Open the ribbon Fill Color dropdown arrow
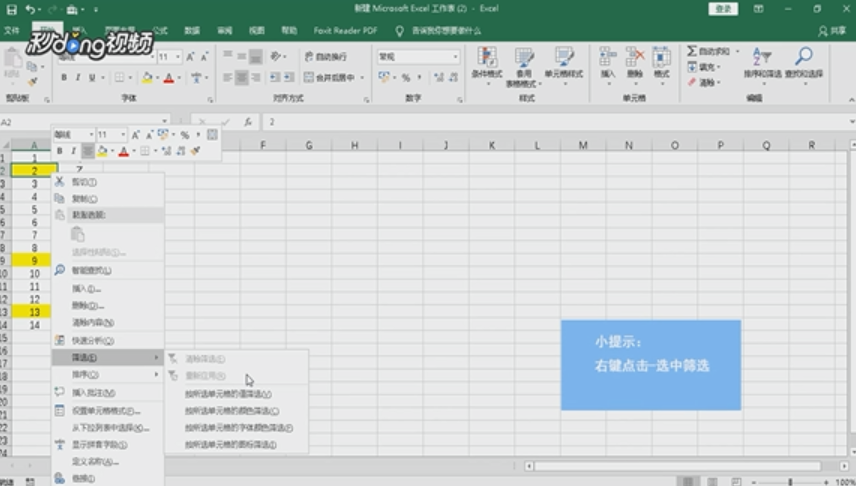The height and width of the screenshot is (486, 856). pyautogui.click(x=157, y=78)
